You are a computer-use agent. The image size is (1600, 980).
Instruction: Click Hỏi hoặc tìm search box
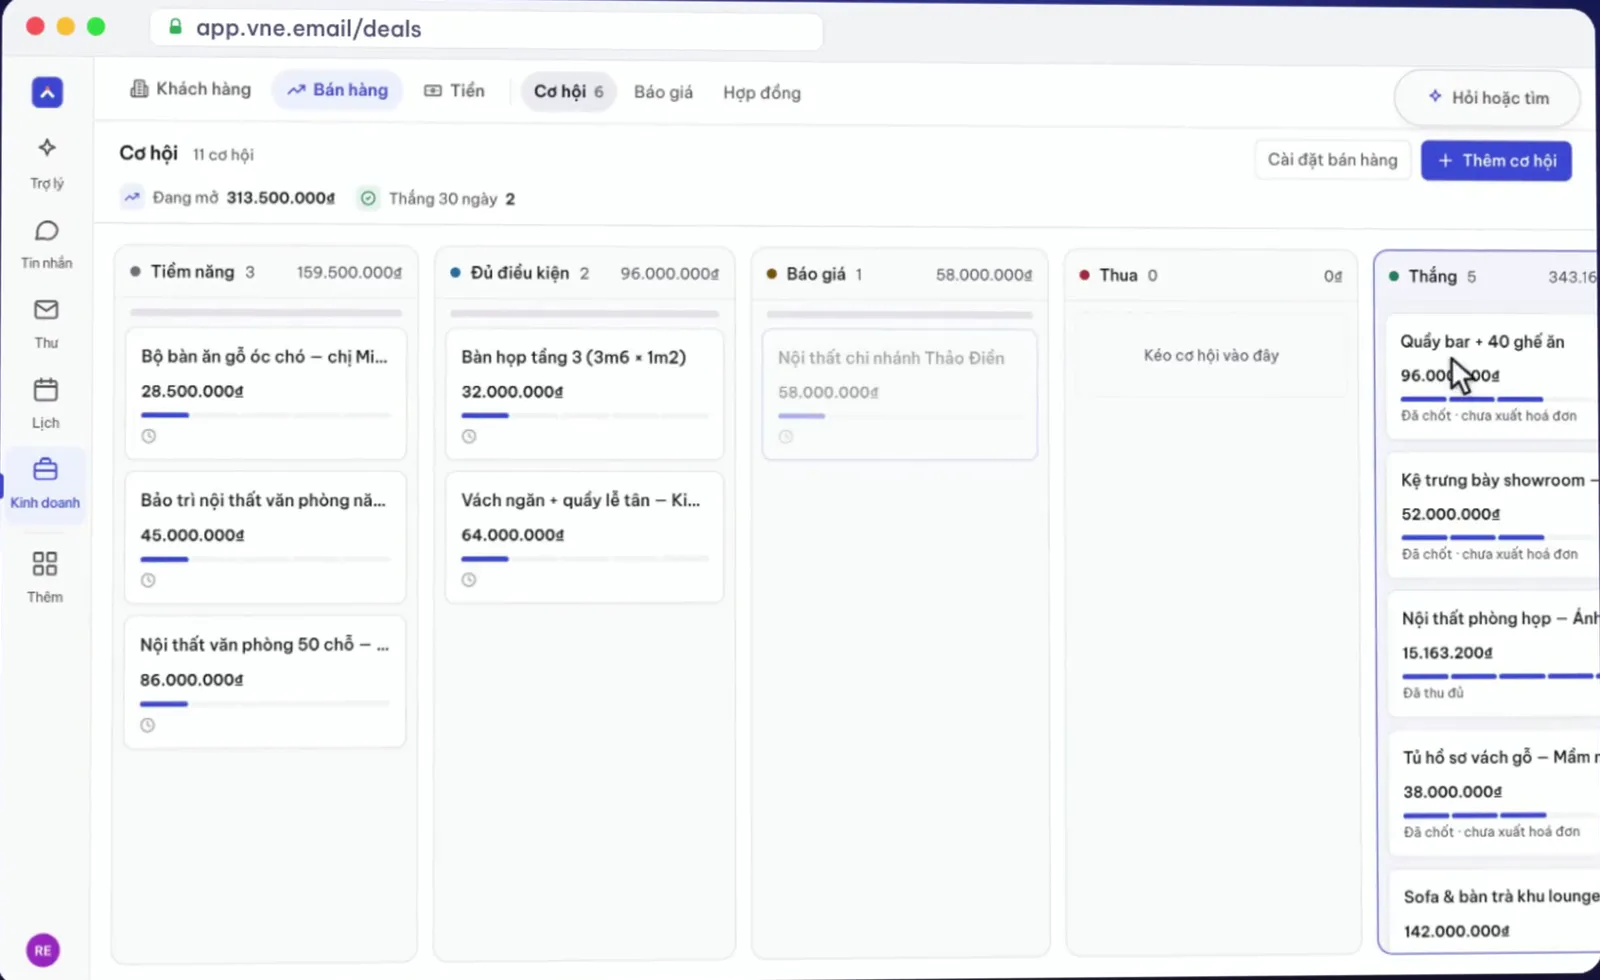pos(1487,97)
